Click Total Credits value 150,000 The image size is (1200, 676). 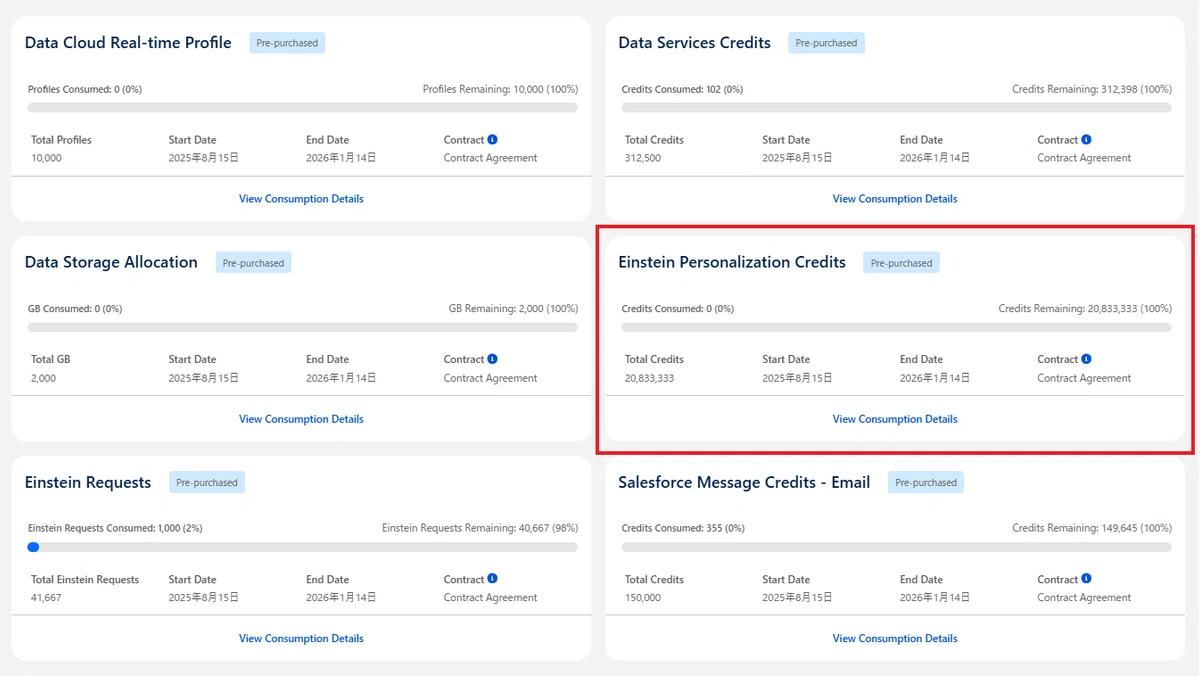point(643,597)
